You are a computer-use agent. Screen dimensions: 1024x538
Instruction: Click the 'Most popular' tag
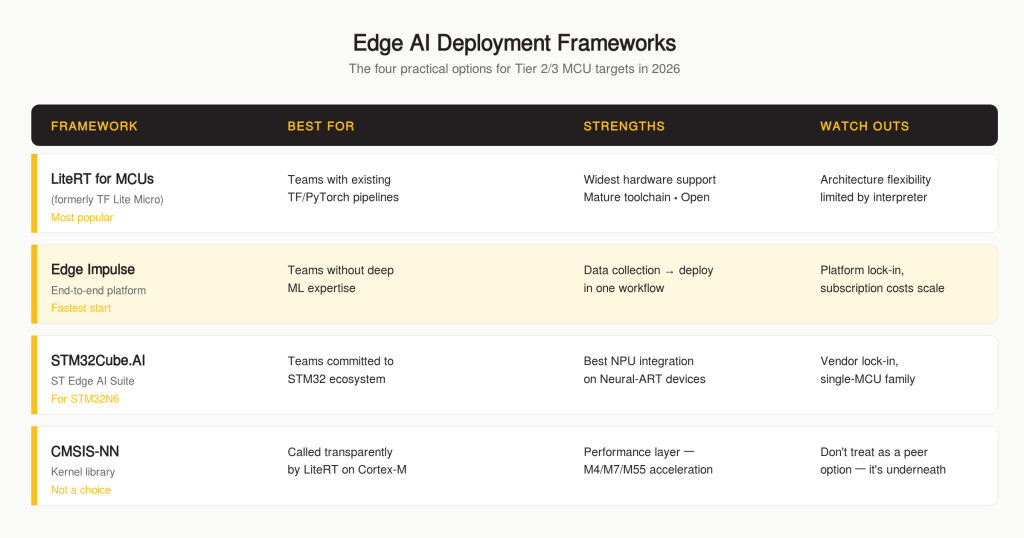pyautogui.click(x=82, y=217)
